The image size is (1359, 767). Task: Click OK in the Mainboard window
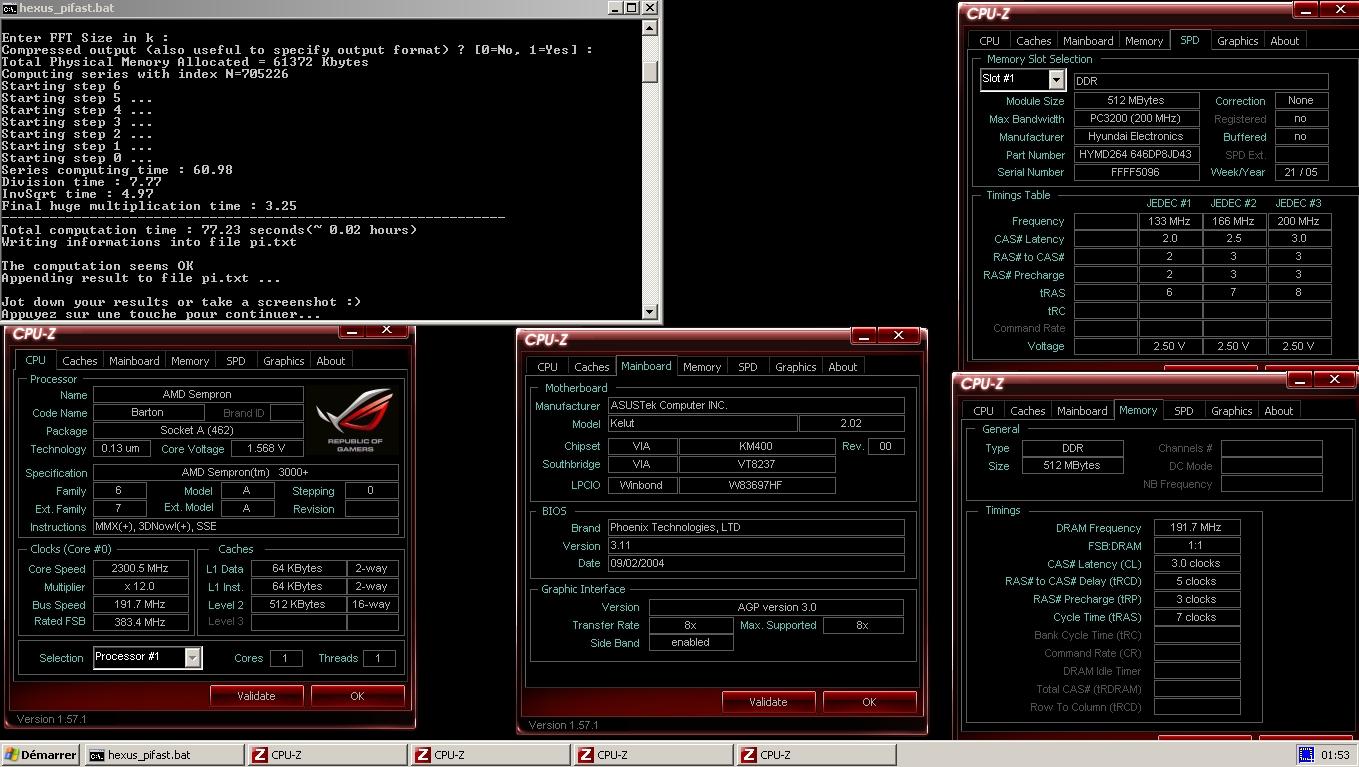(869, 702)
